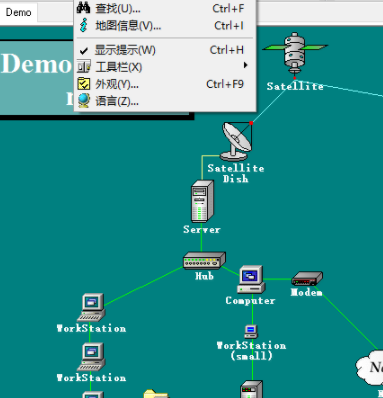This screenshot has height=398, width=383.
Task: Click the network cloud icon
Action: point(369,368)
